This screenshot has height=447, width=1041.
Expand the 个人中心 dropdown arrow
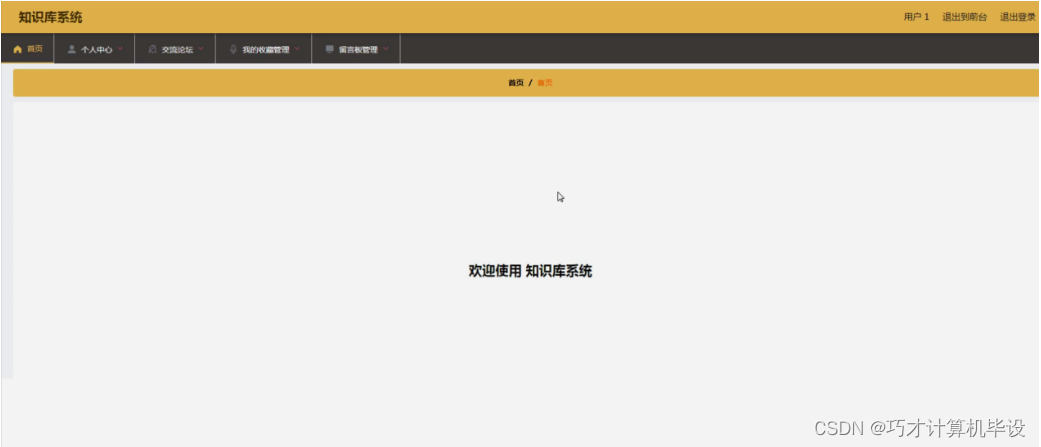pos(120,48)
